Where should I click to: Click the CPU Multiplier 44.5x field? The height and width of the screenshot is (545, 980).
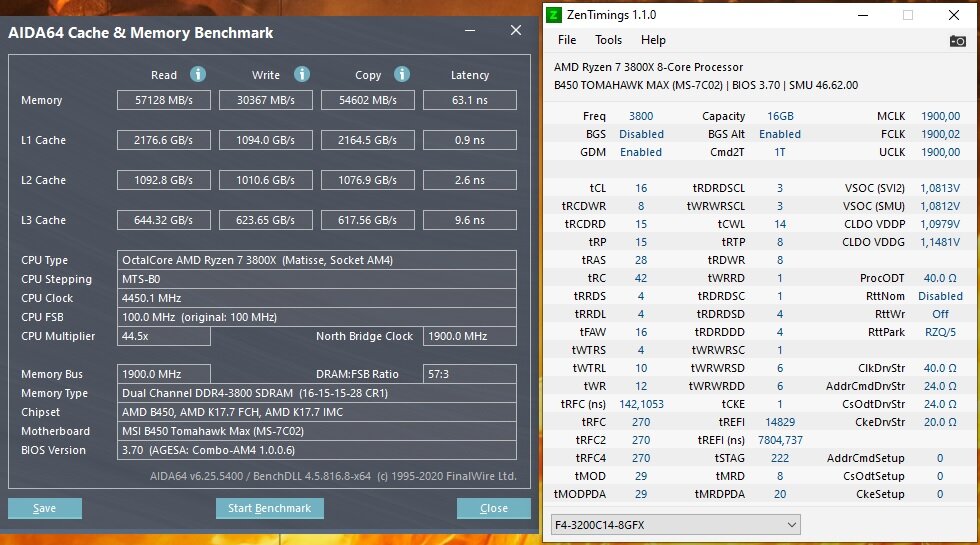164,336
